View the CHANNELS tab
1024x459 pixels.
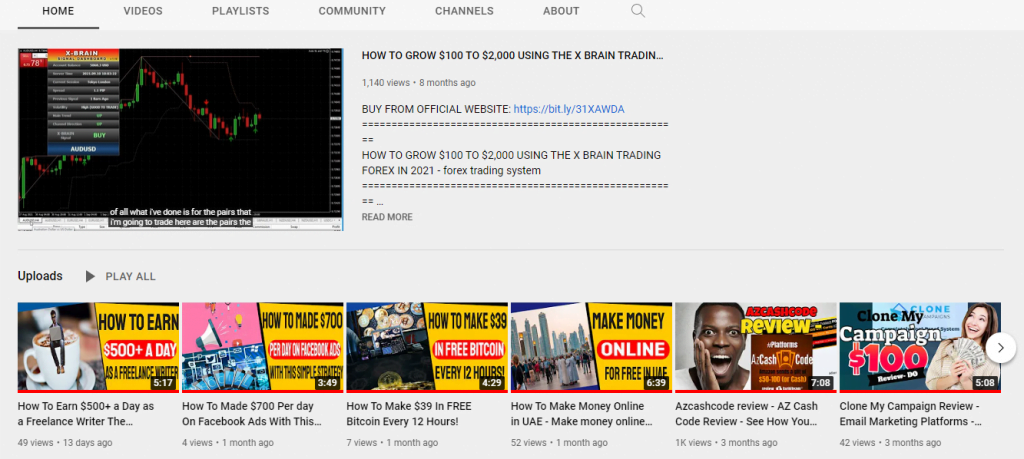[x=464, y=11]
